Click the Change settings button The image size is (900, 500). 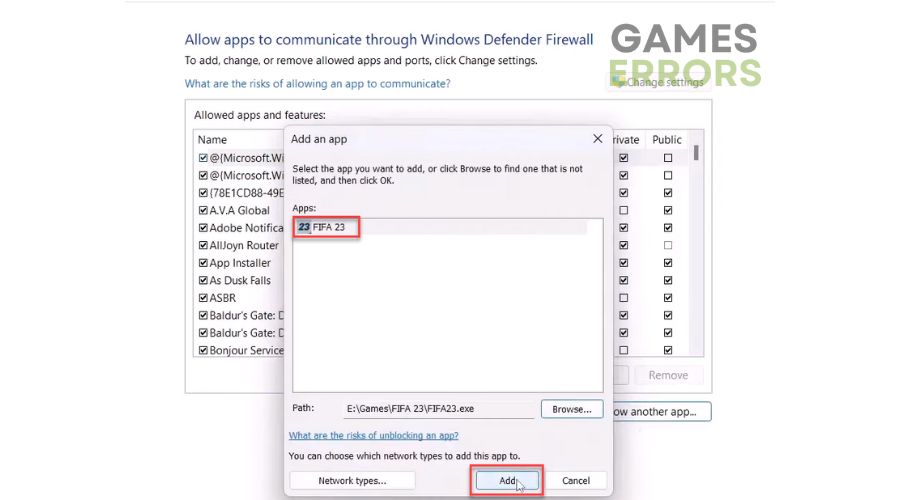(658, 83)
